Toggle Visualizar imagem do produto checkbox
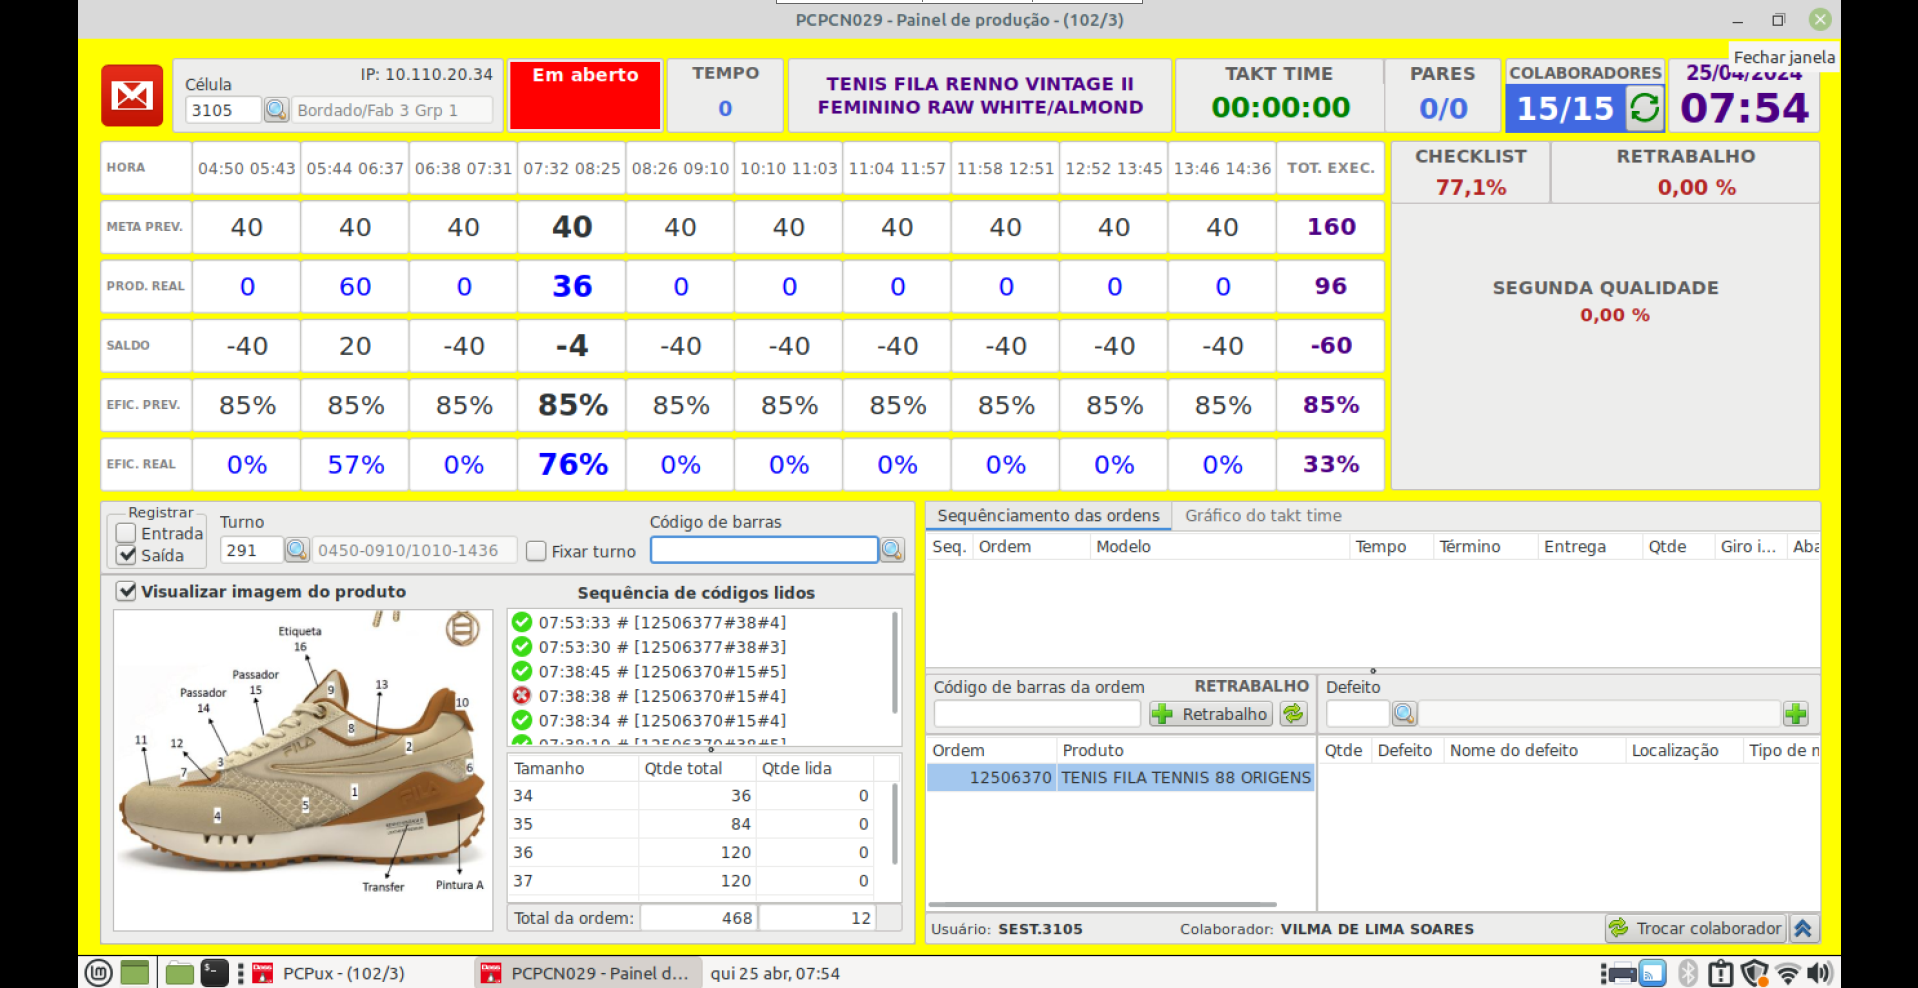This screenshot has height=988, width=1918. [x=127, y=591]
